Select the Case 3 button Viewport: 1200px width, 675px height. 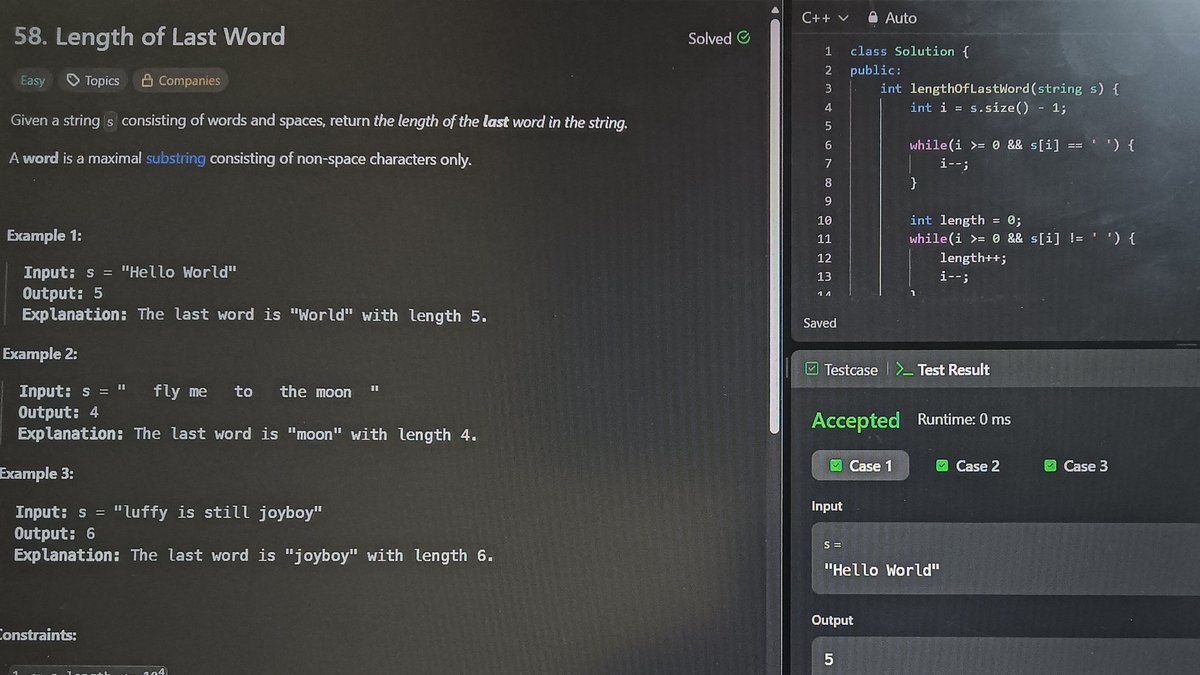pos(1076,465)
